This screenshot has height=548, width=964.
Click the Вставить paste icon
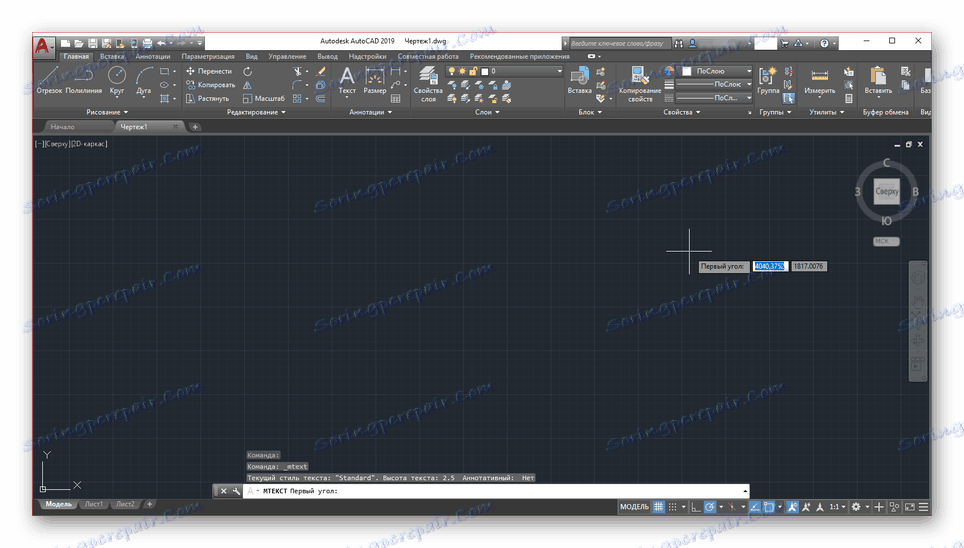[878, 81]
